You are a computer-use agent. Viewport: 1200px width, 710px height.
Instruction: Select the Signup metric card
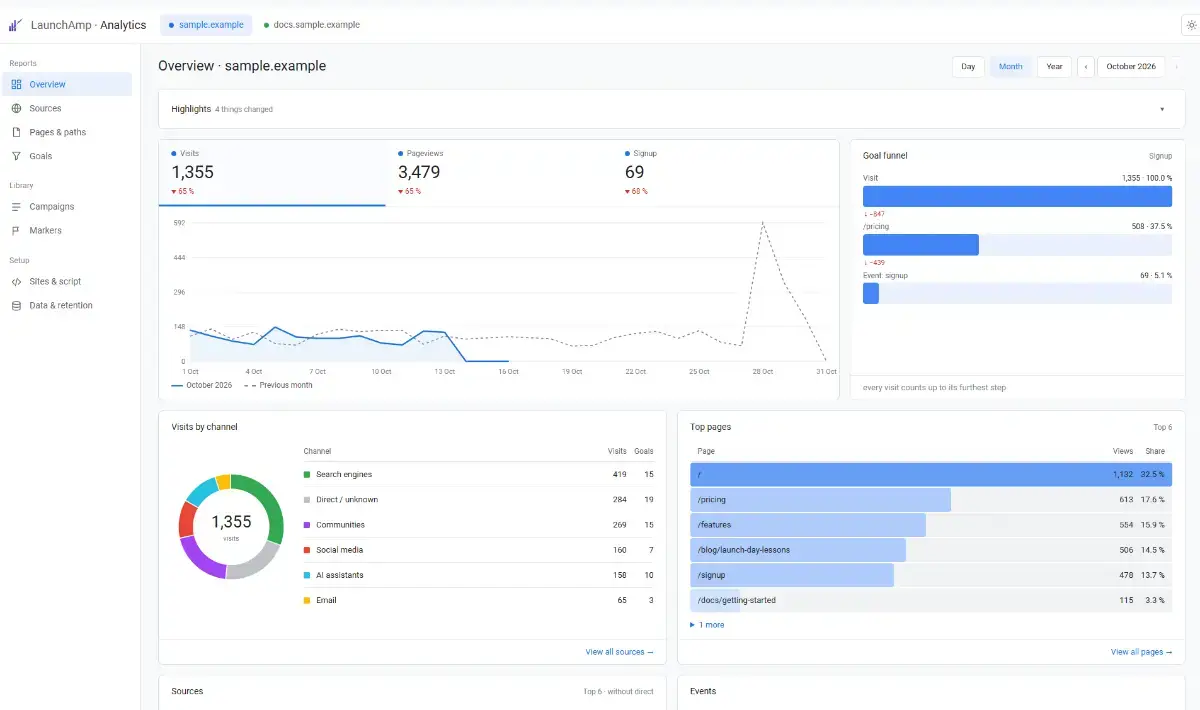click(726, 173)
